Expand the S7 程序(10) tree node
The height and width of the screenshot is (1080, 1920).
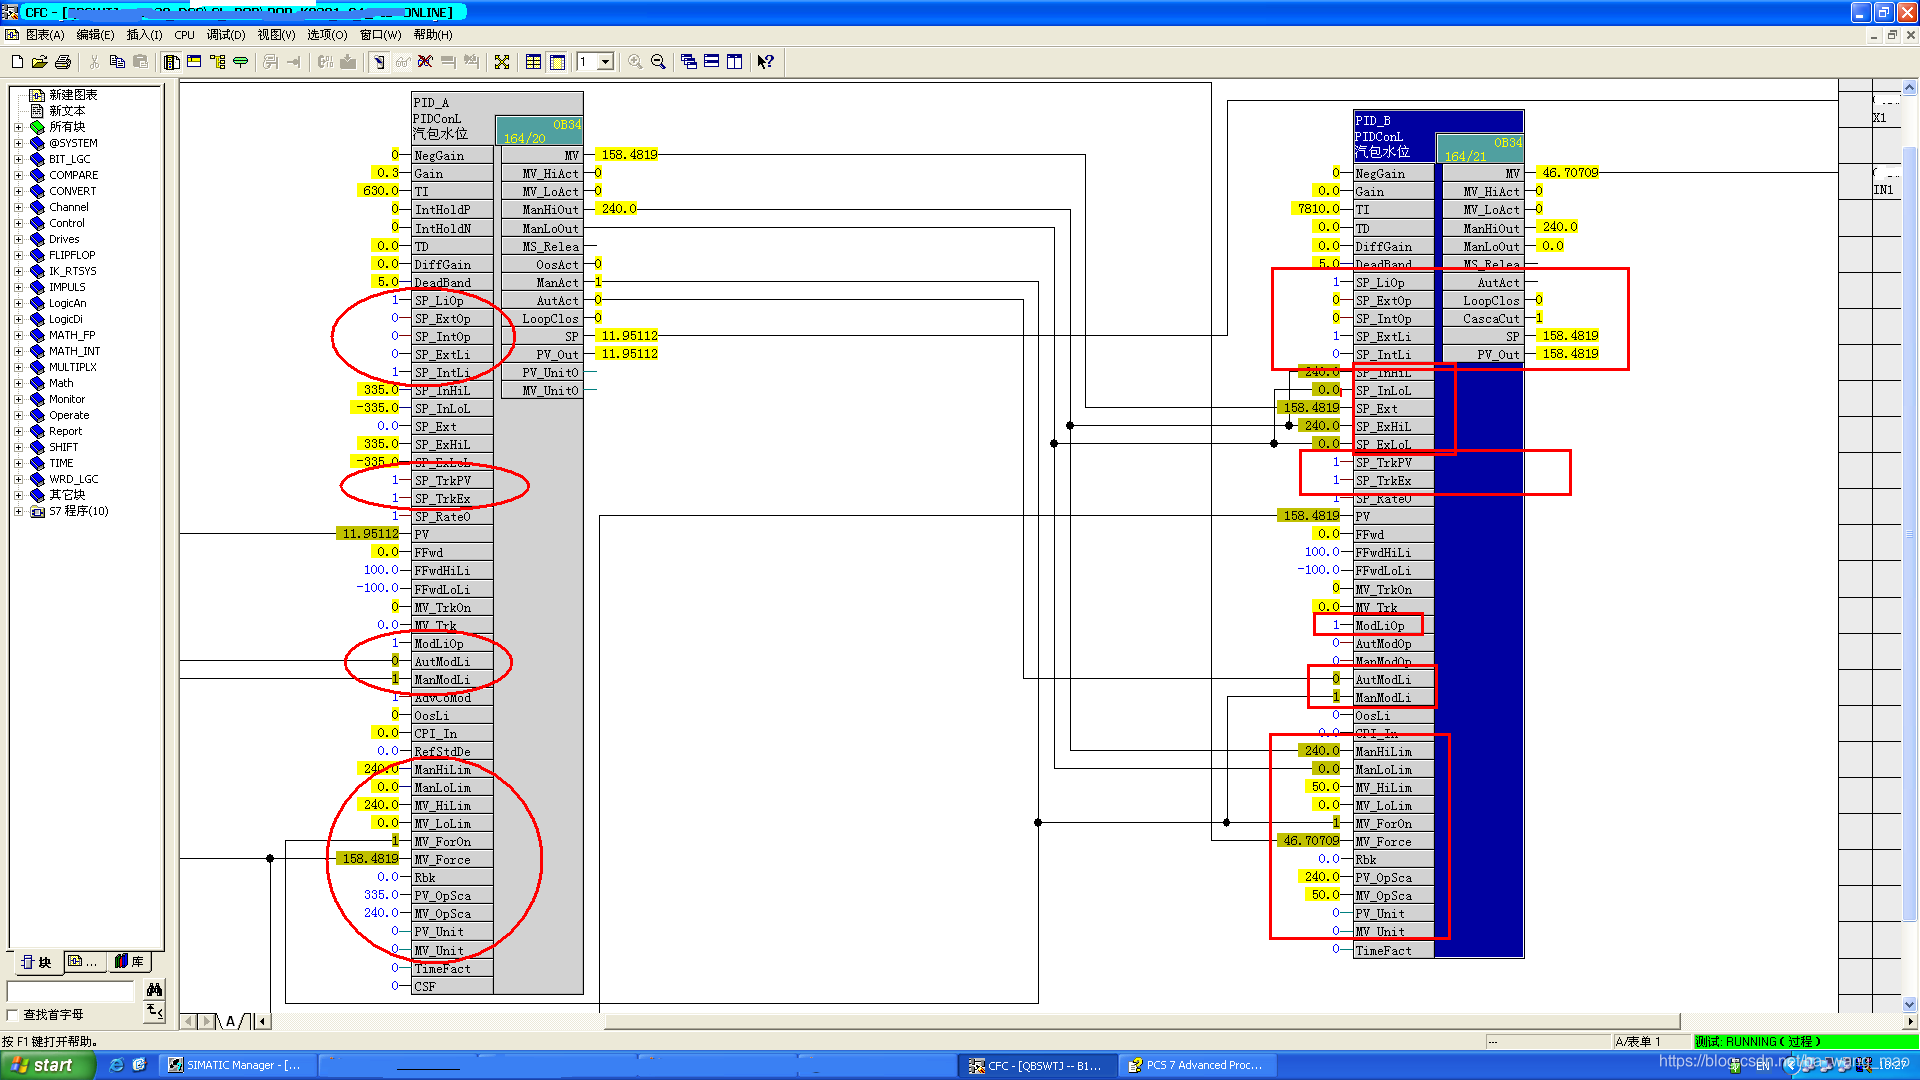pos(18,511)
